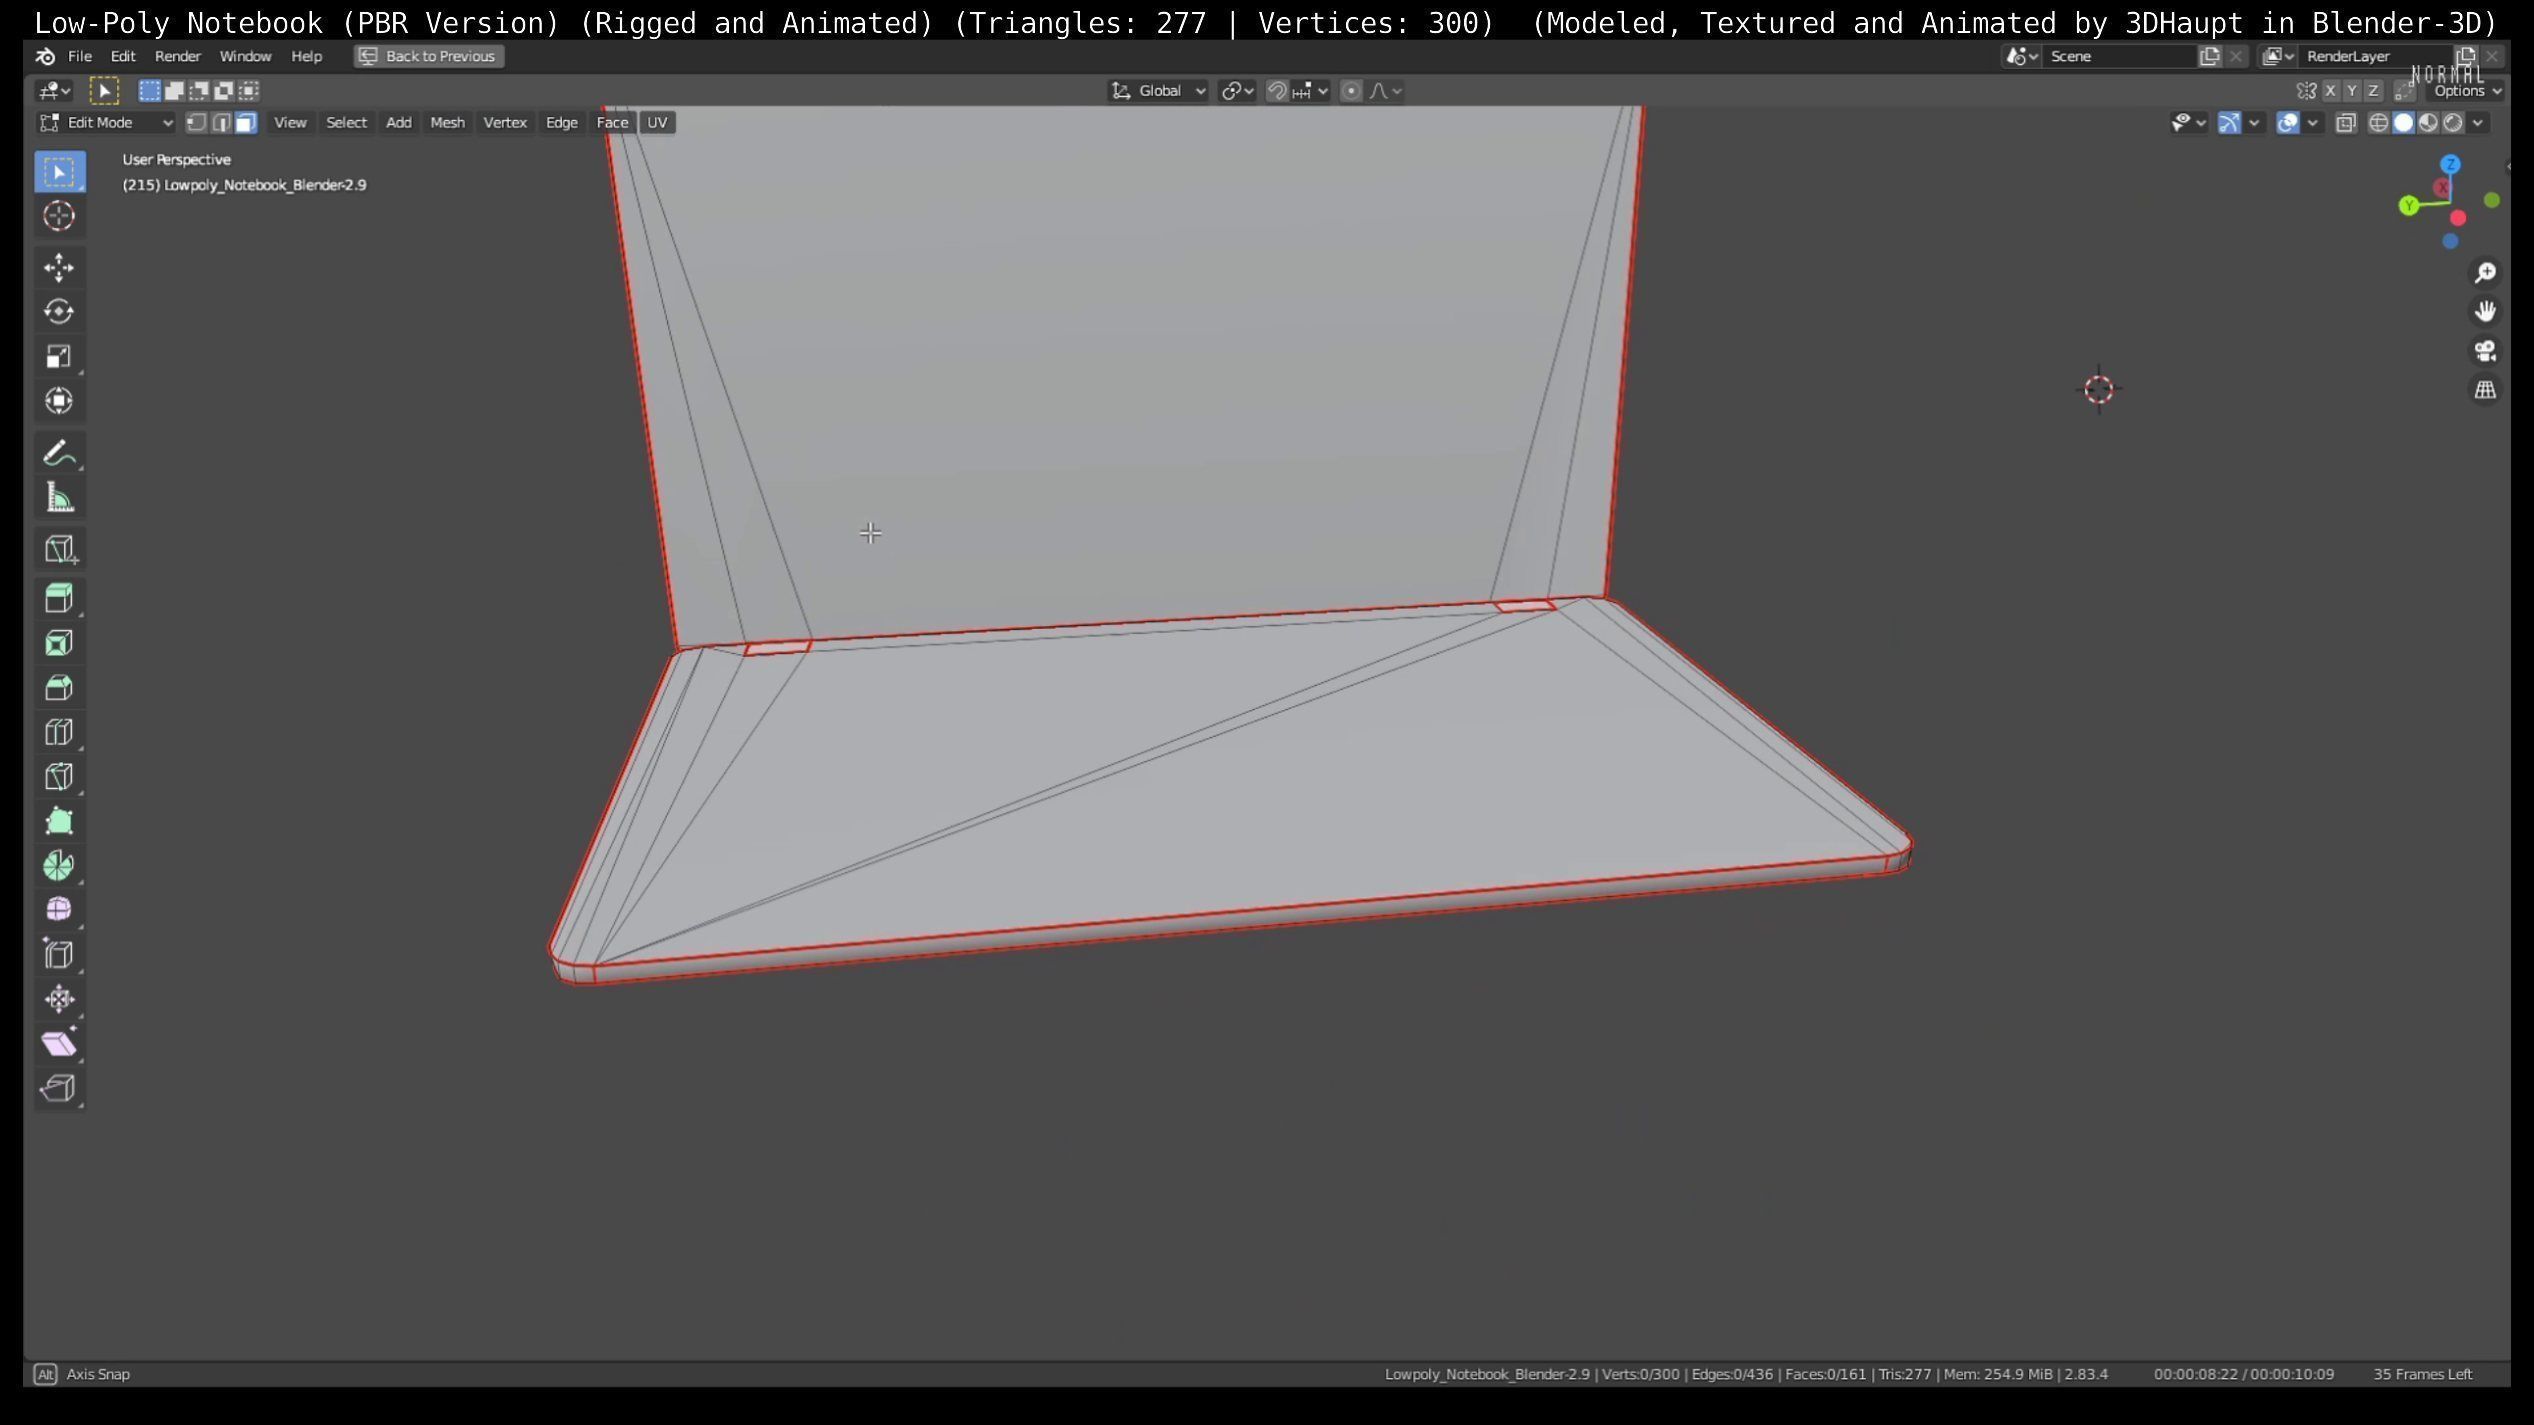Activate the Bevel tool

point(58,688)
